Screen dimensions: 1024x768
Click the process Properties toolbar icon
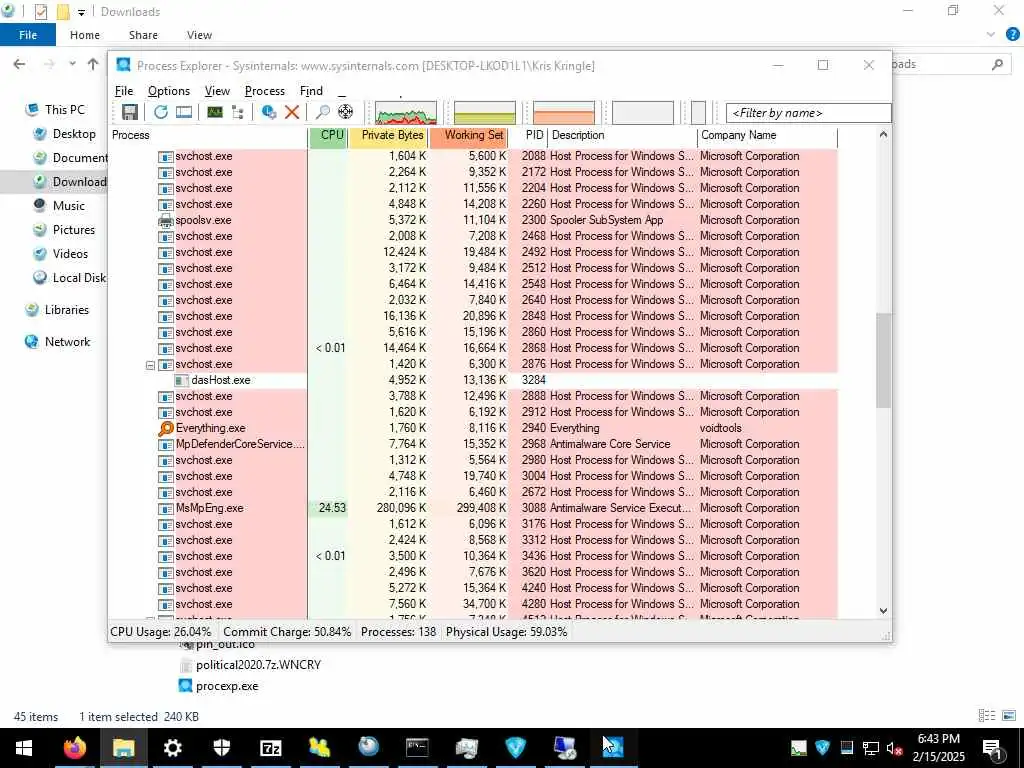(x=268, y=112)
